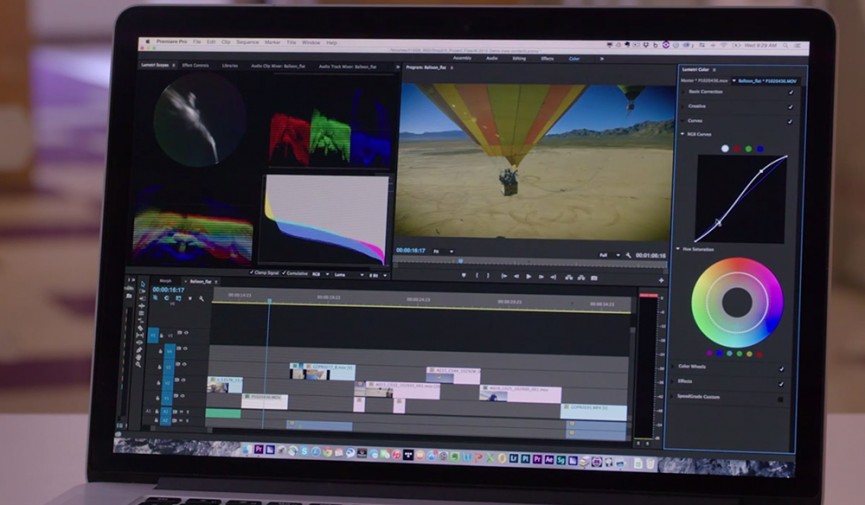Screen dimensions: 865x505
Task: Switch to the Libraries panel tab
Action: tap(230, 66)
